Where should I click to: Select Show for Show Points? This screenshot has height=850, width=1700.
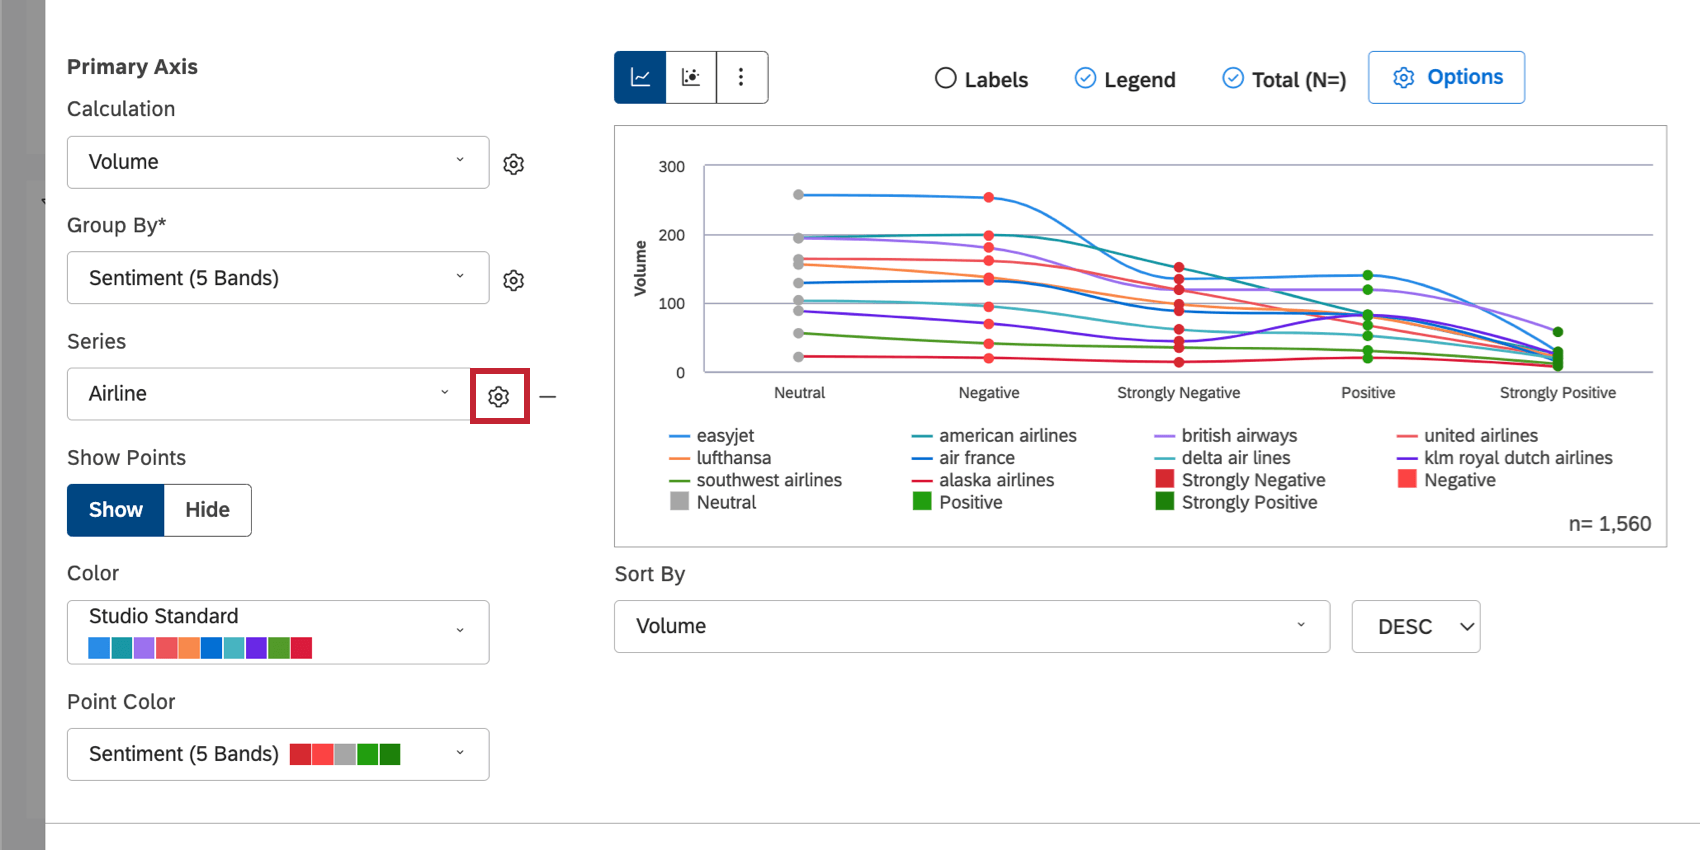point(116,510)
